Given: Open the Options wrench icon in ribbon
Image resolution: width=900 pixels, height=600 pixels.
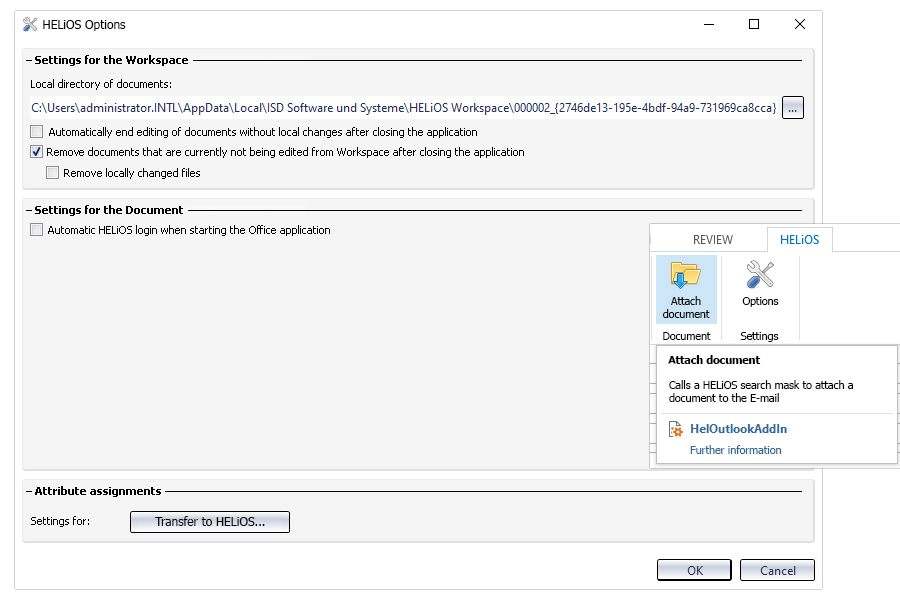Looking at the screenshot, I should pyautogui.click(x=760, y=274).
